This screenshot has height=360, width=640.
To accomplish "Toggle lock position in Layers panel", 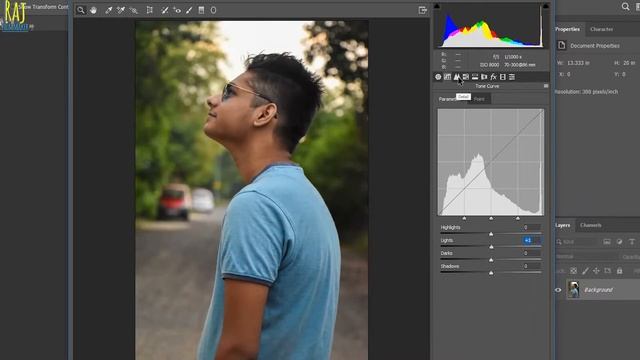I will click(596, 271).
